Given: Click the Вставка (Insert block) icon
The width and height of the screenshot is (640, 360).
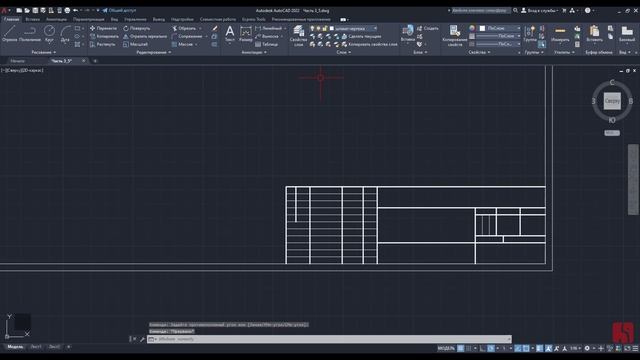Looking at the screenshot, I should [408, 33].
